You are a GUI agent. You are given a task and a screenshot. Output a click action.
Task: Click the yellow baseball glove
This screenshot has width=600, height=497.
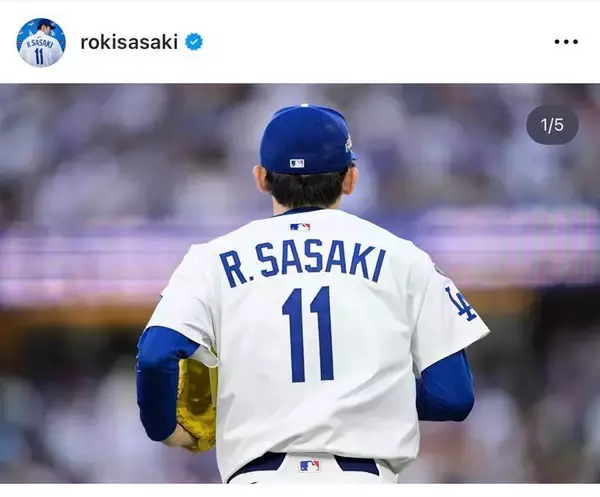(196, 403)
